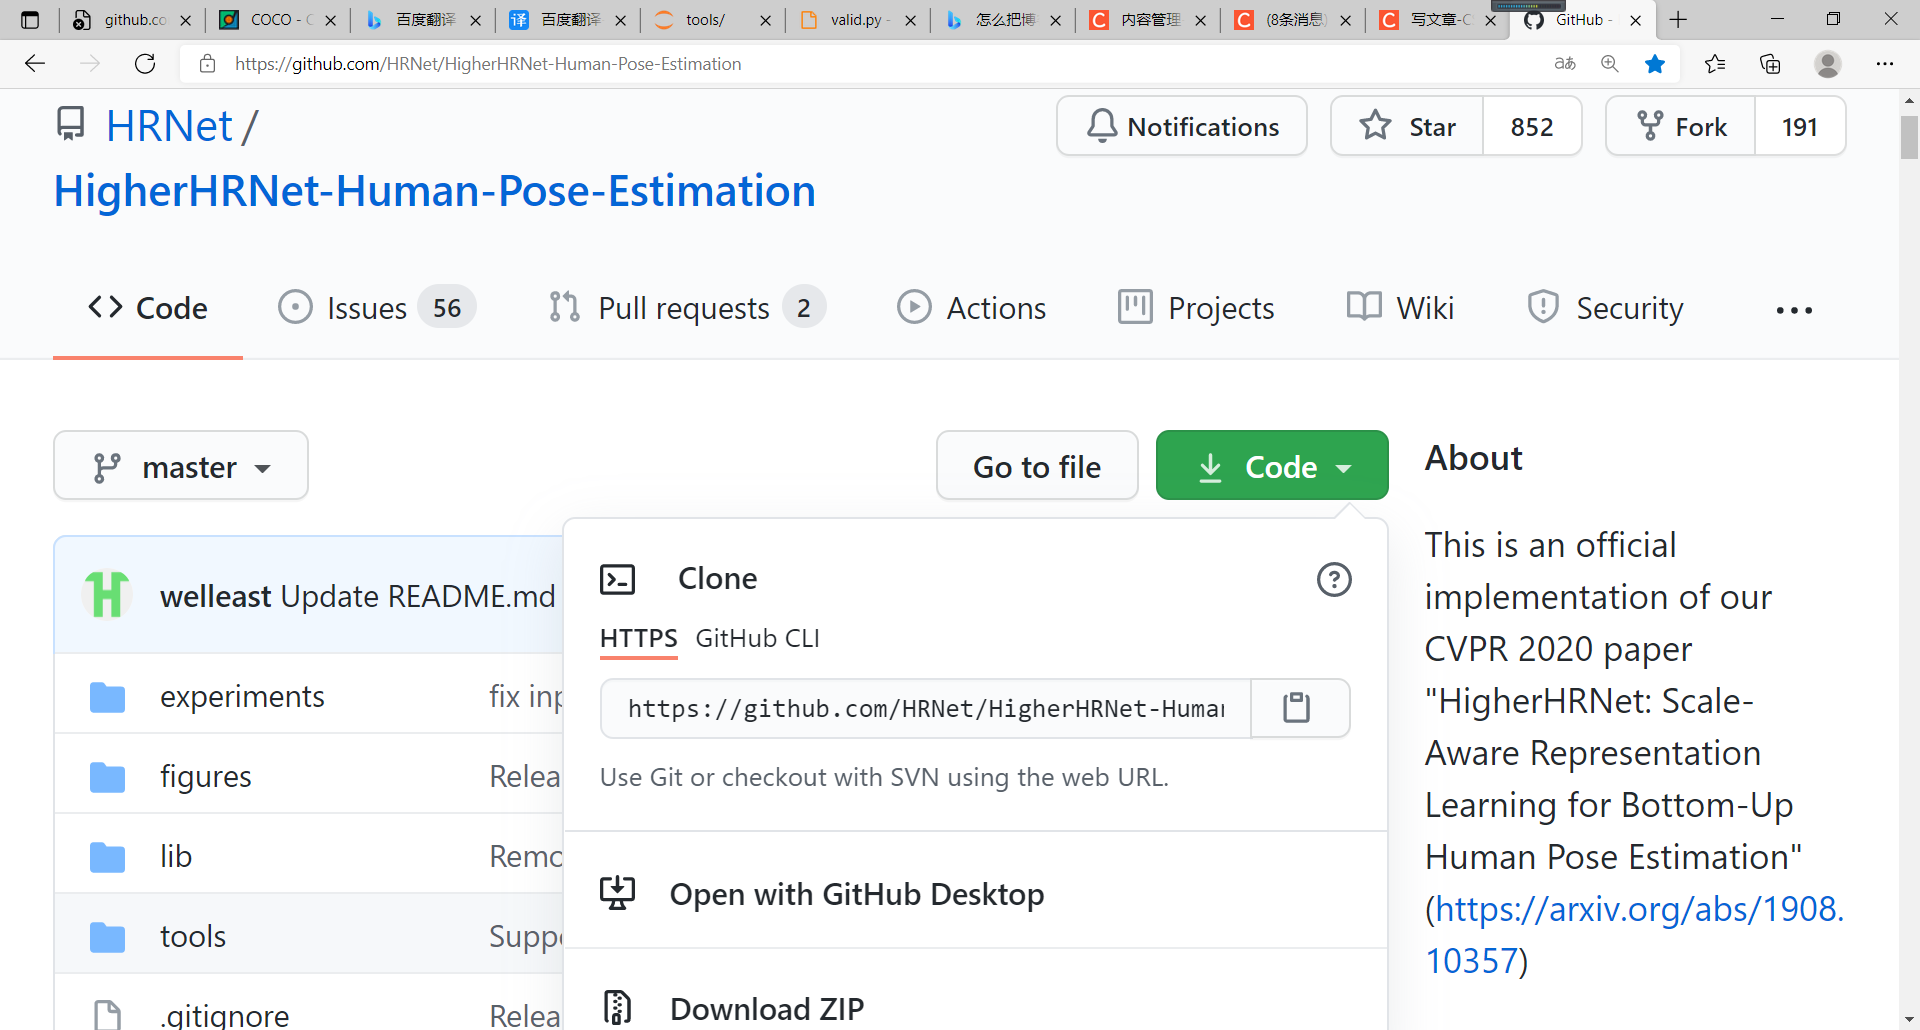Viewport: 1920px width, 1030px height.
Task: Click the browser profile avatar icon
Action: pyautogui.click(x=1828, y=63)
